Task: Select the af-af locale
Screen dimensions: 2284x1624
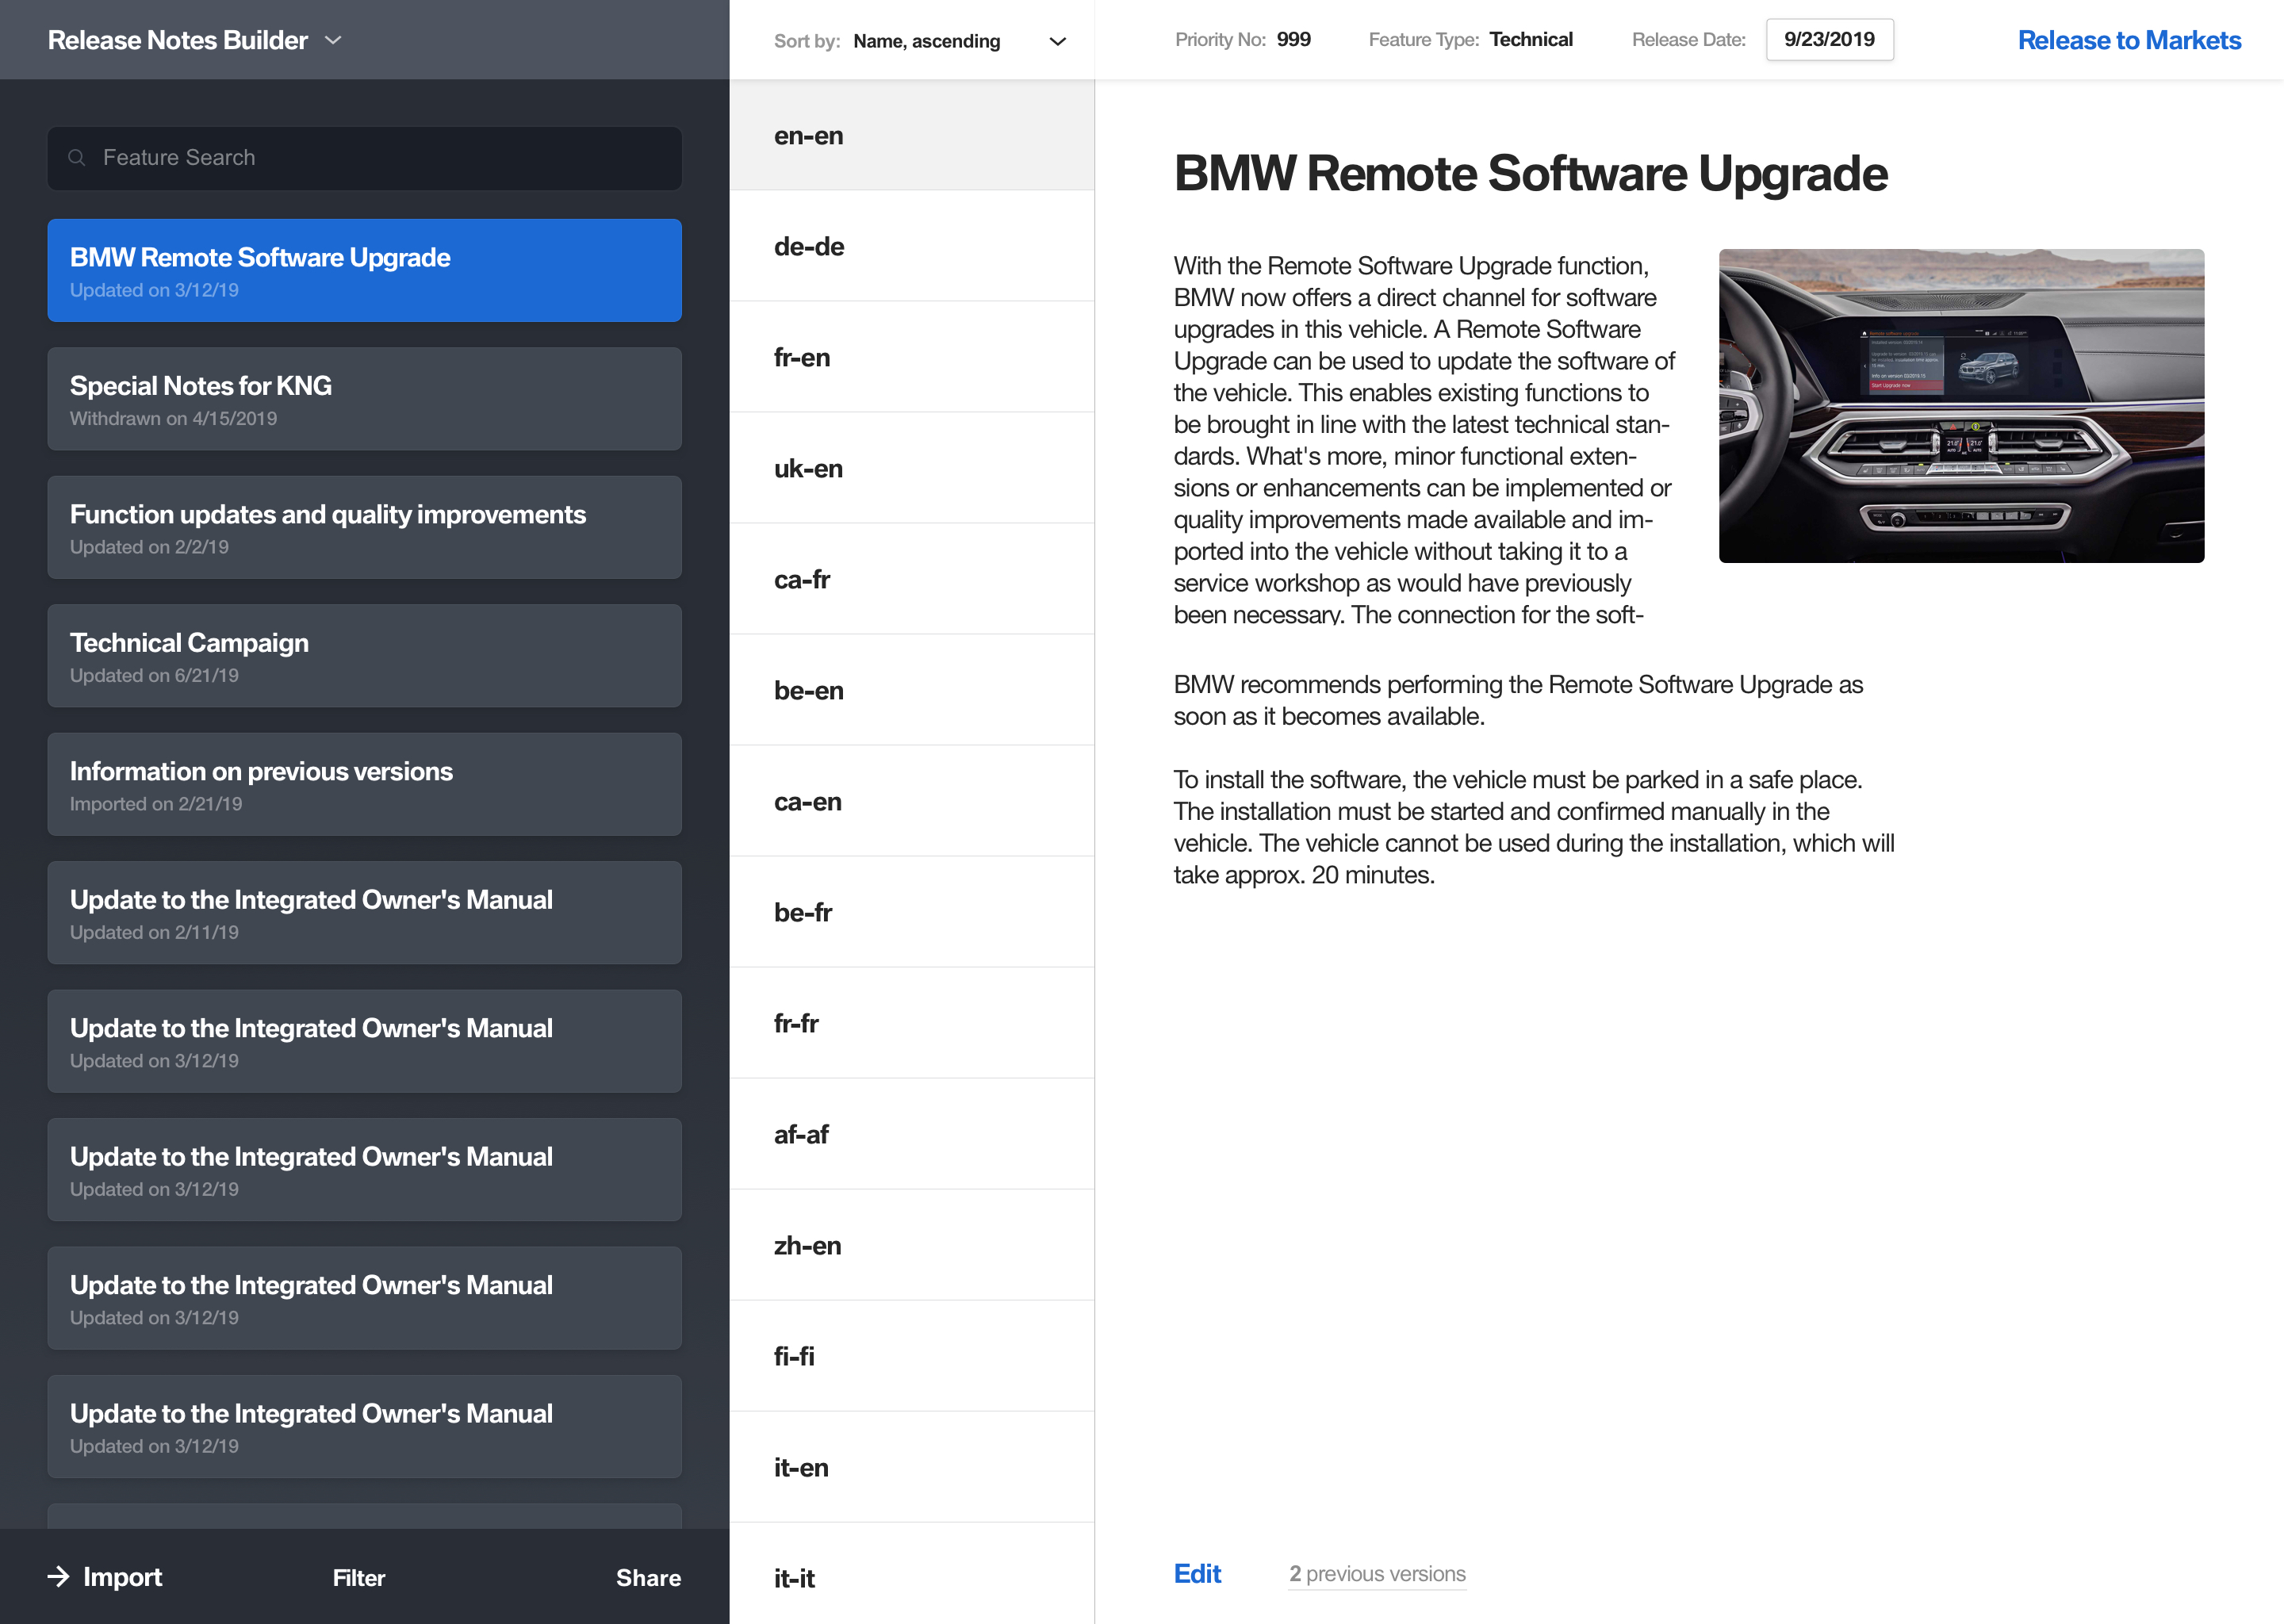Action: [912, 1134]
